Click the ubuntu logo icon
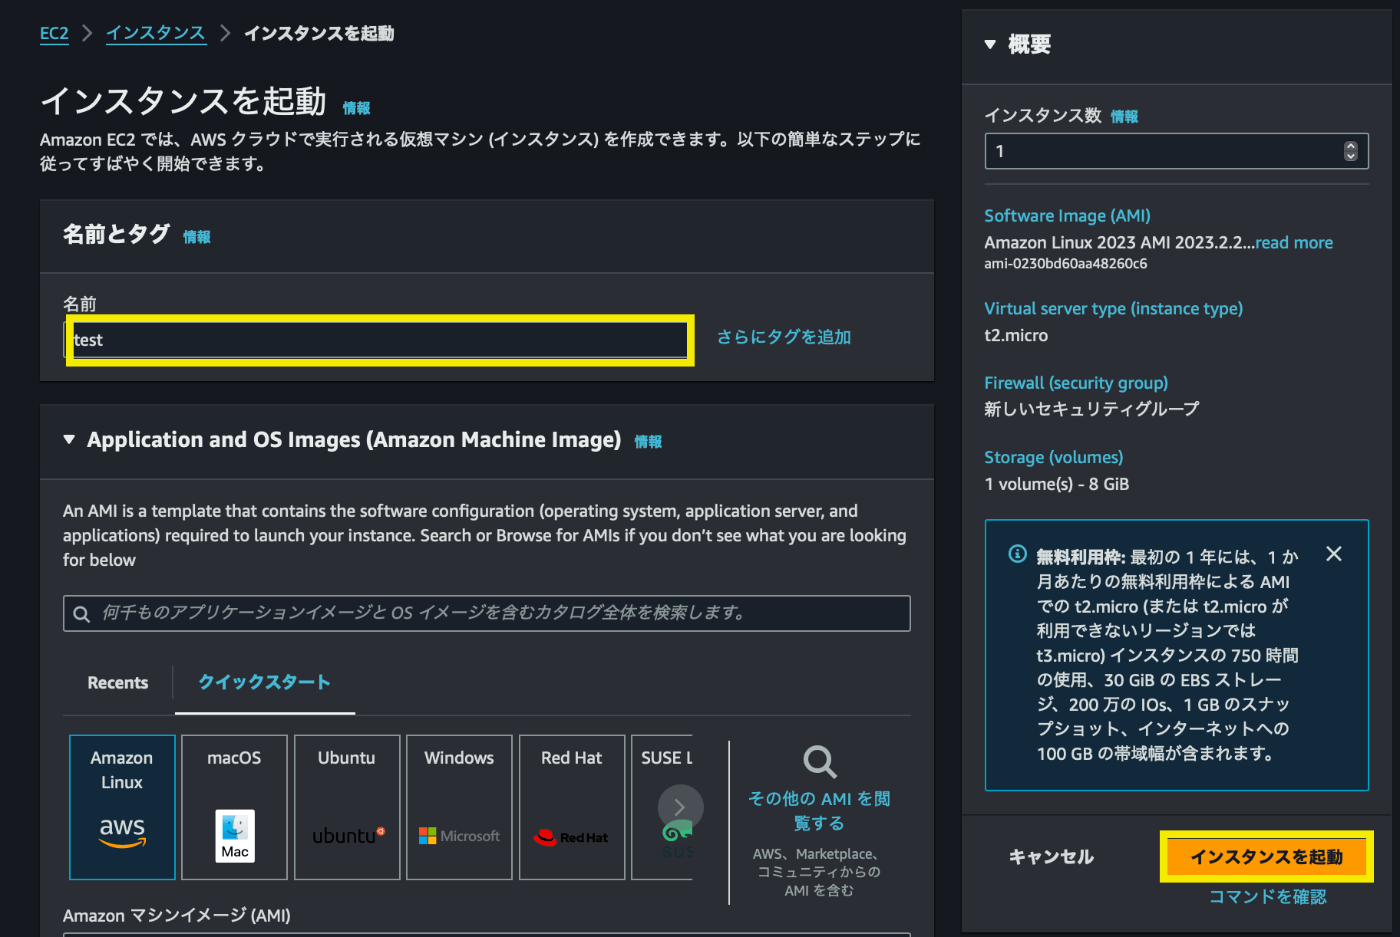 [348, 836]
